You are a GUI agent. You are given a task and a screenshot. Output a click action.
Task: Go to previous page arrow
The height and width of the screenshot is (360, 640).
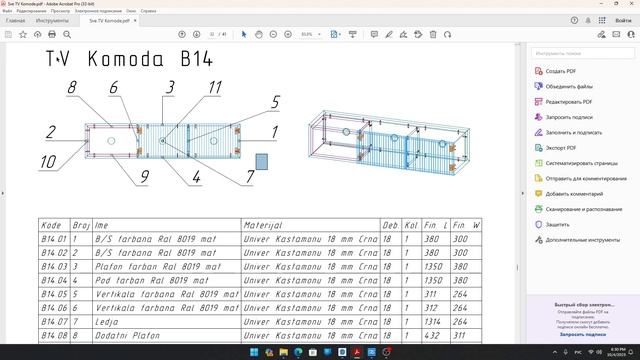(x=182, y=35)
